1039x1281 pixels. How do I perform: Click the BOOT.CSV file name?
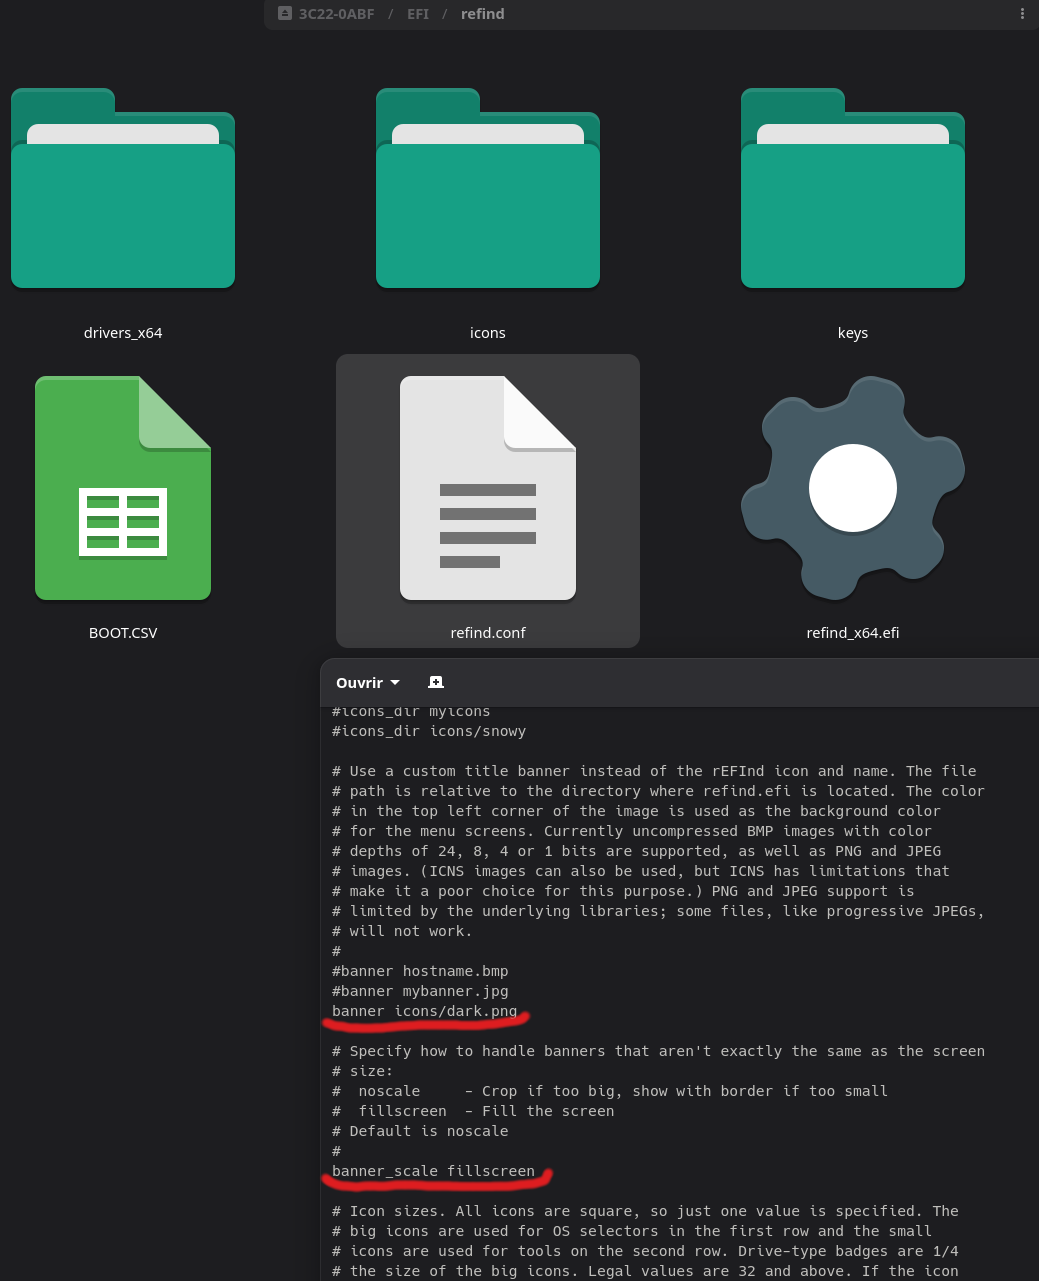(x=123, y=633)
